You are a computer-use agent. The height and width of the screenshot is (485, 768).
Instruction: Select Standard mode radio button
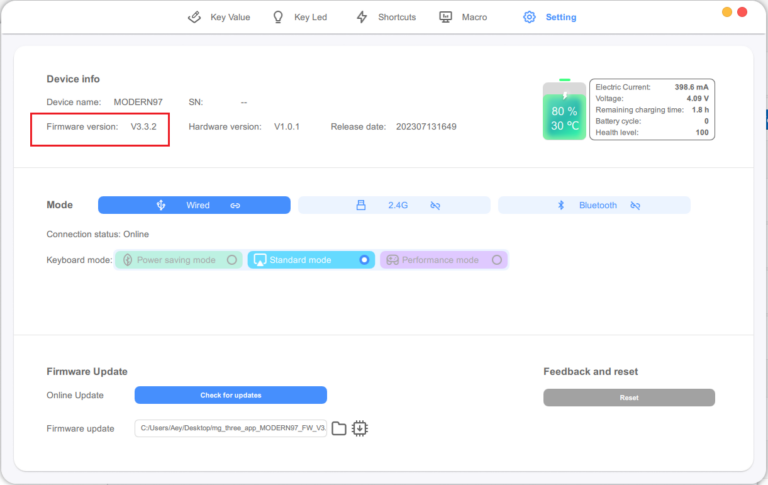(364, 260)
